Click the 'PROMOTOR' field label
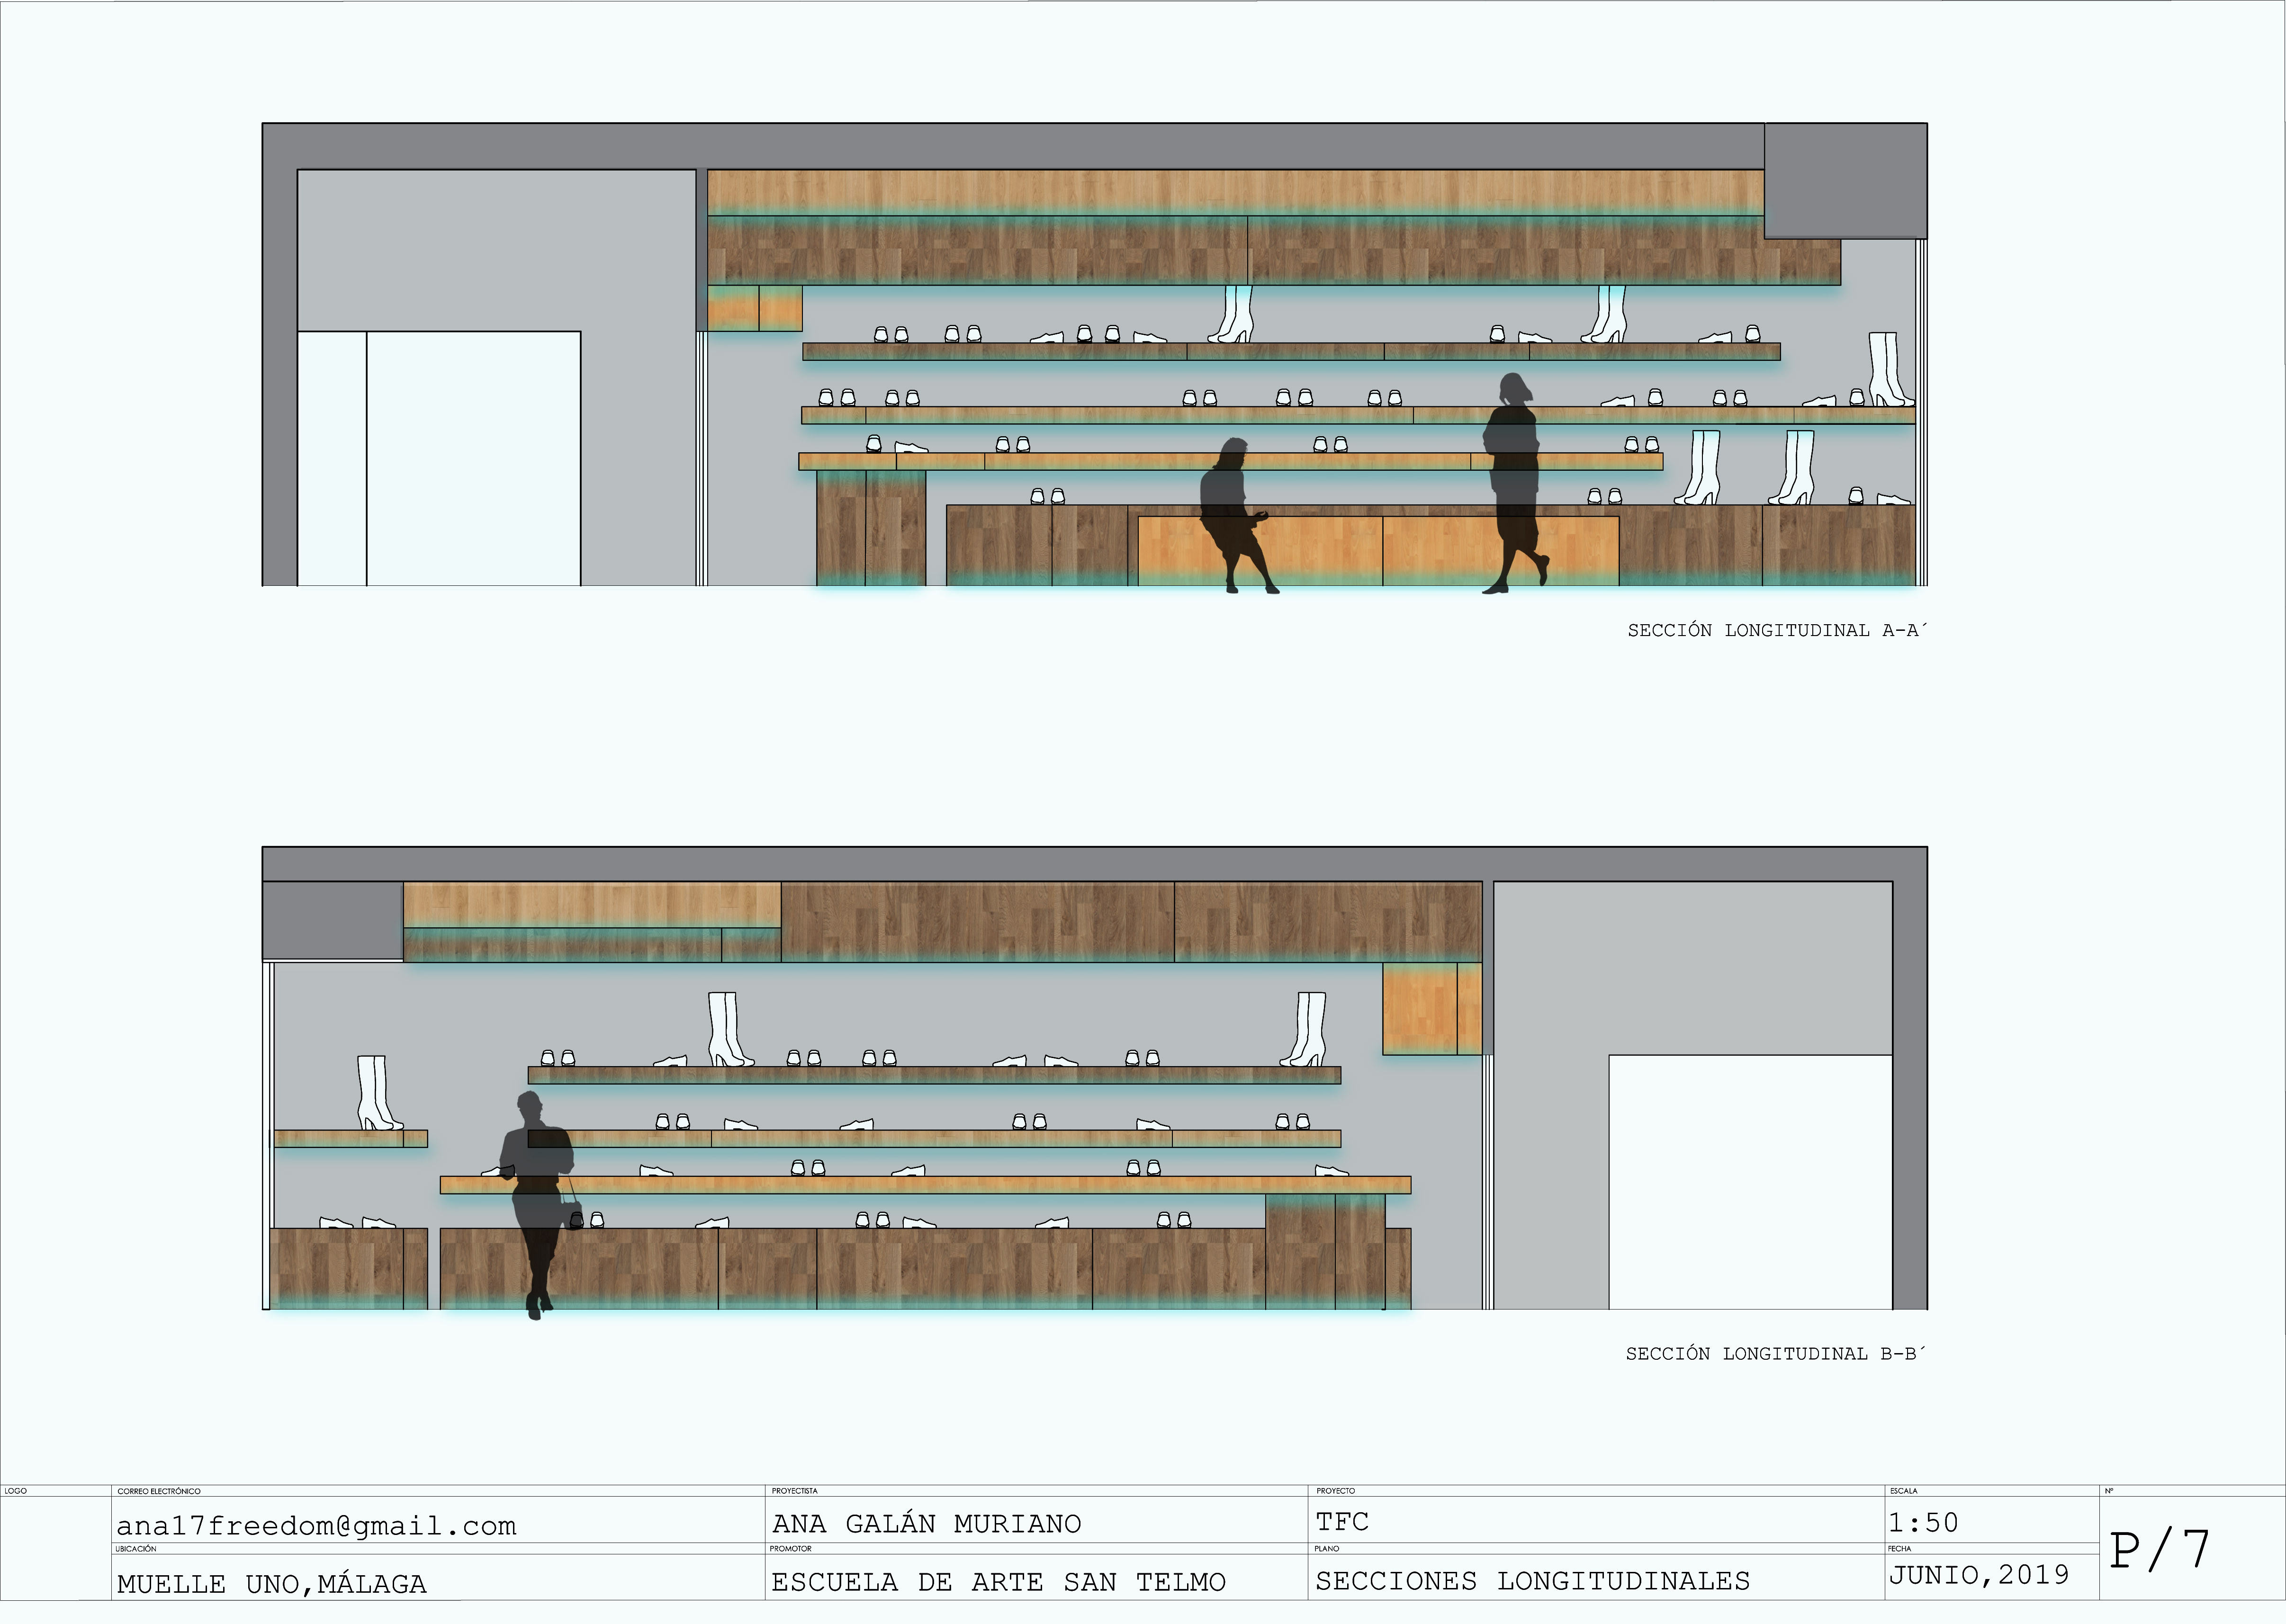2286x1624 pixels. pos(790,1548)
